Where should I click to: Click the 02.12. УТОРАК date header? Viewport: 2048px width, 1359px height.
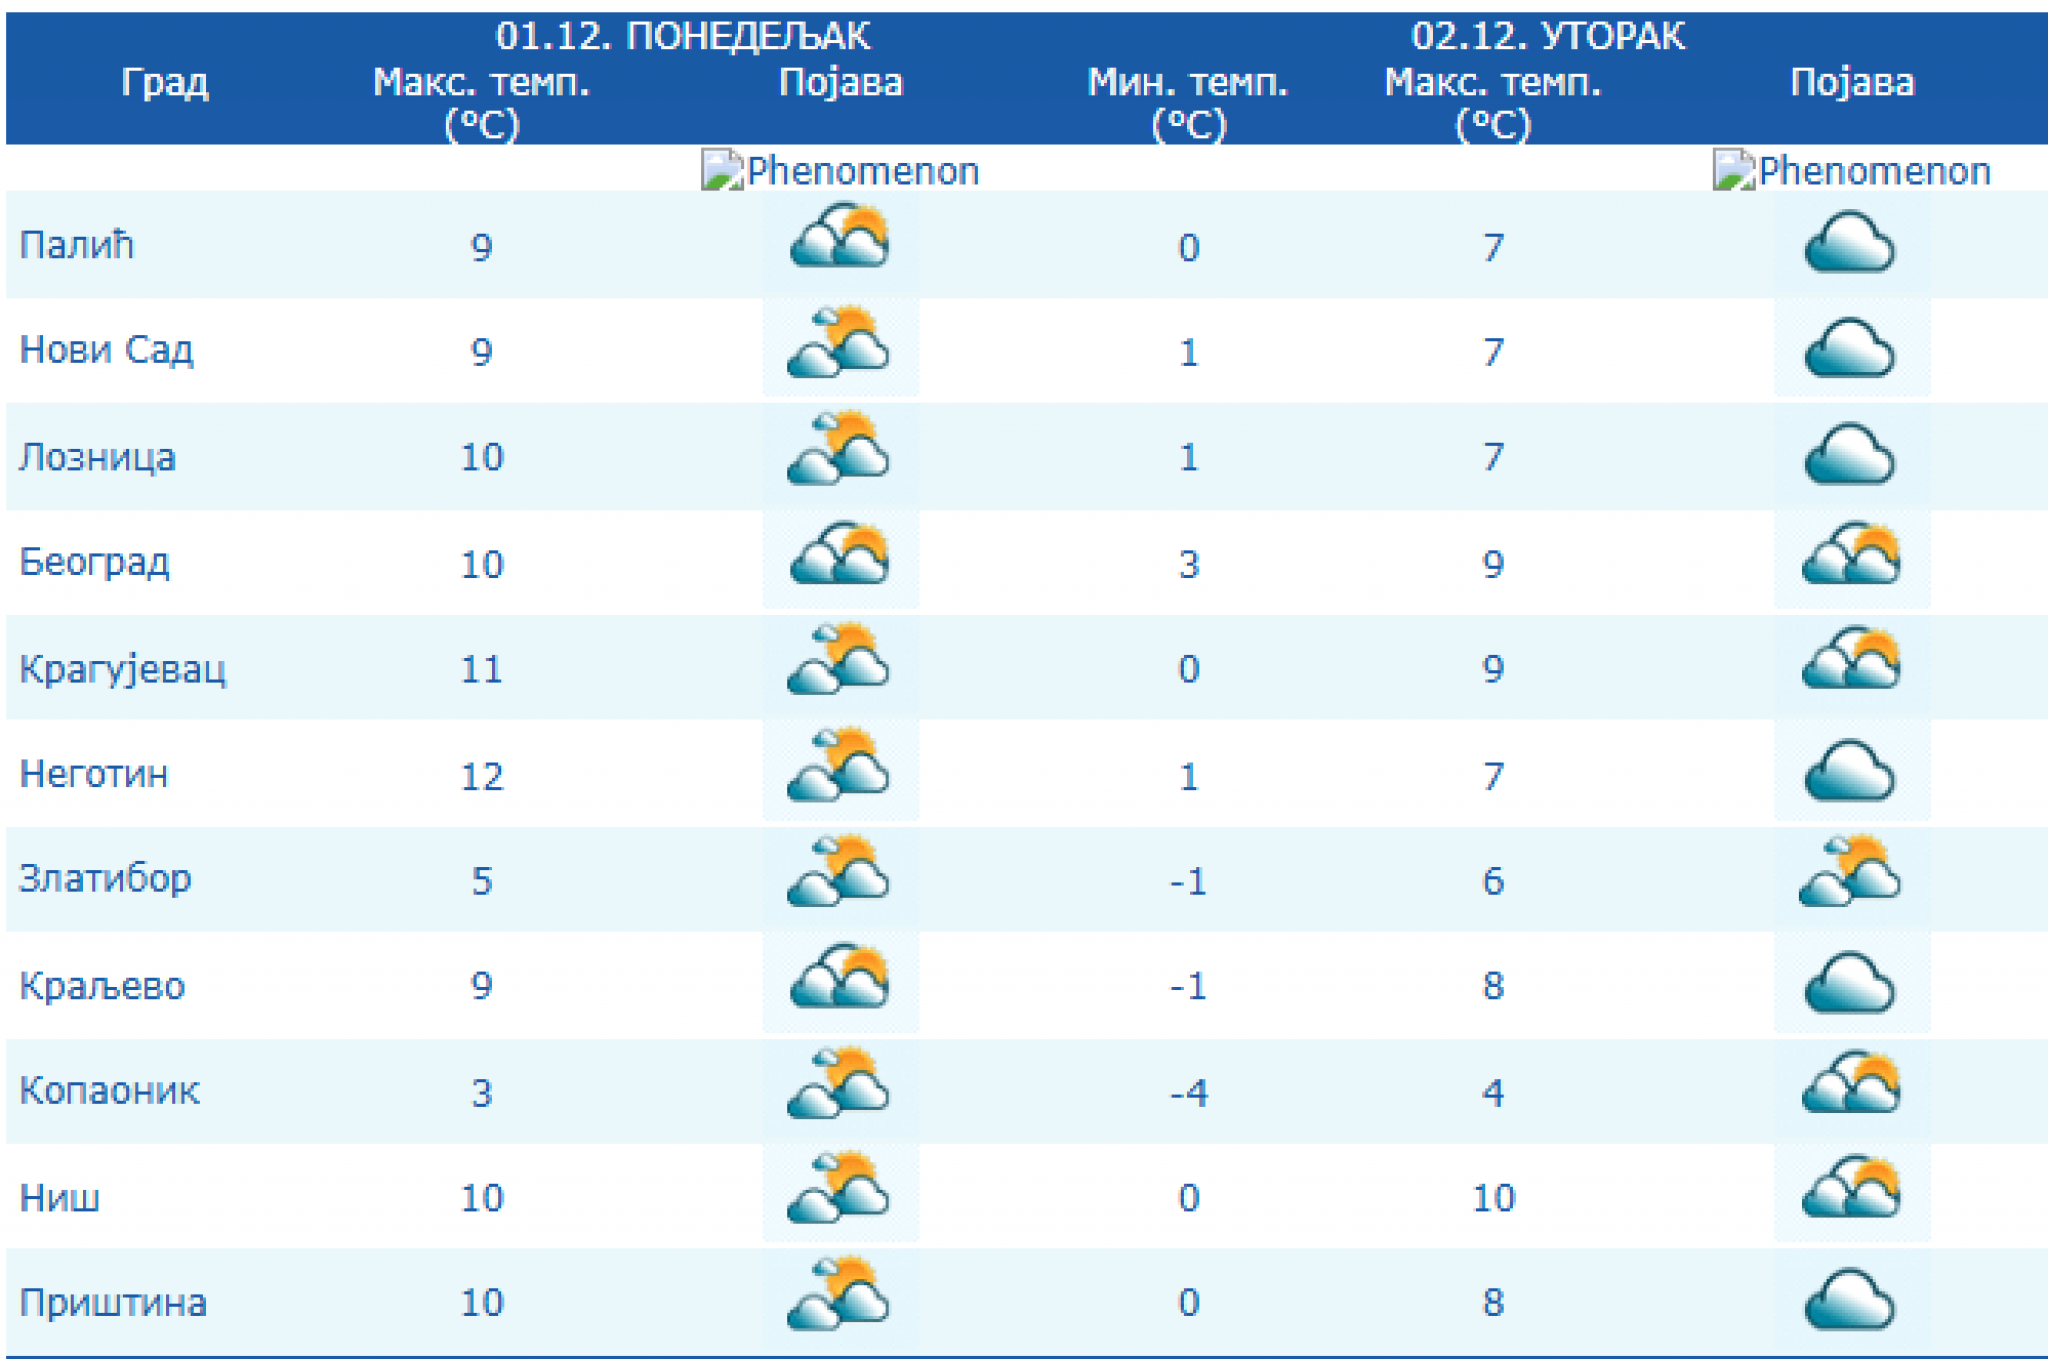point(1548,36)
